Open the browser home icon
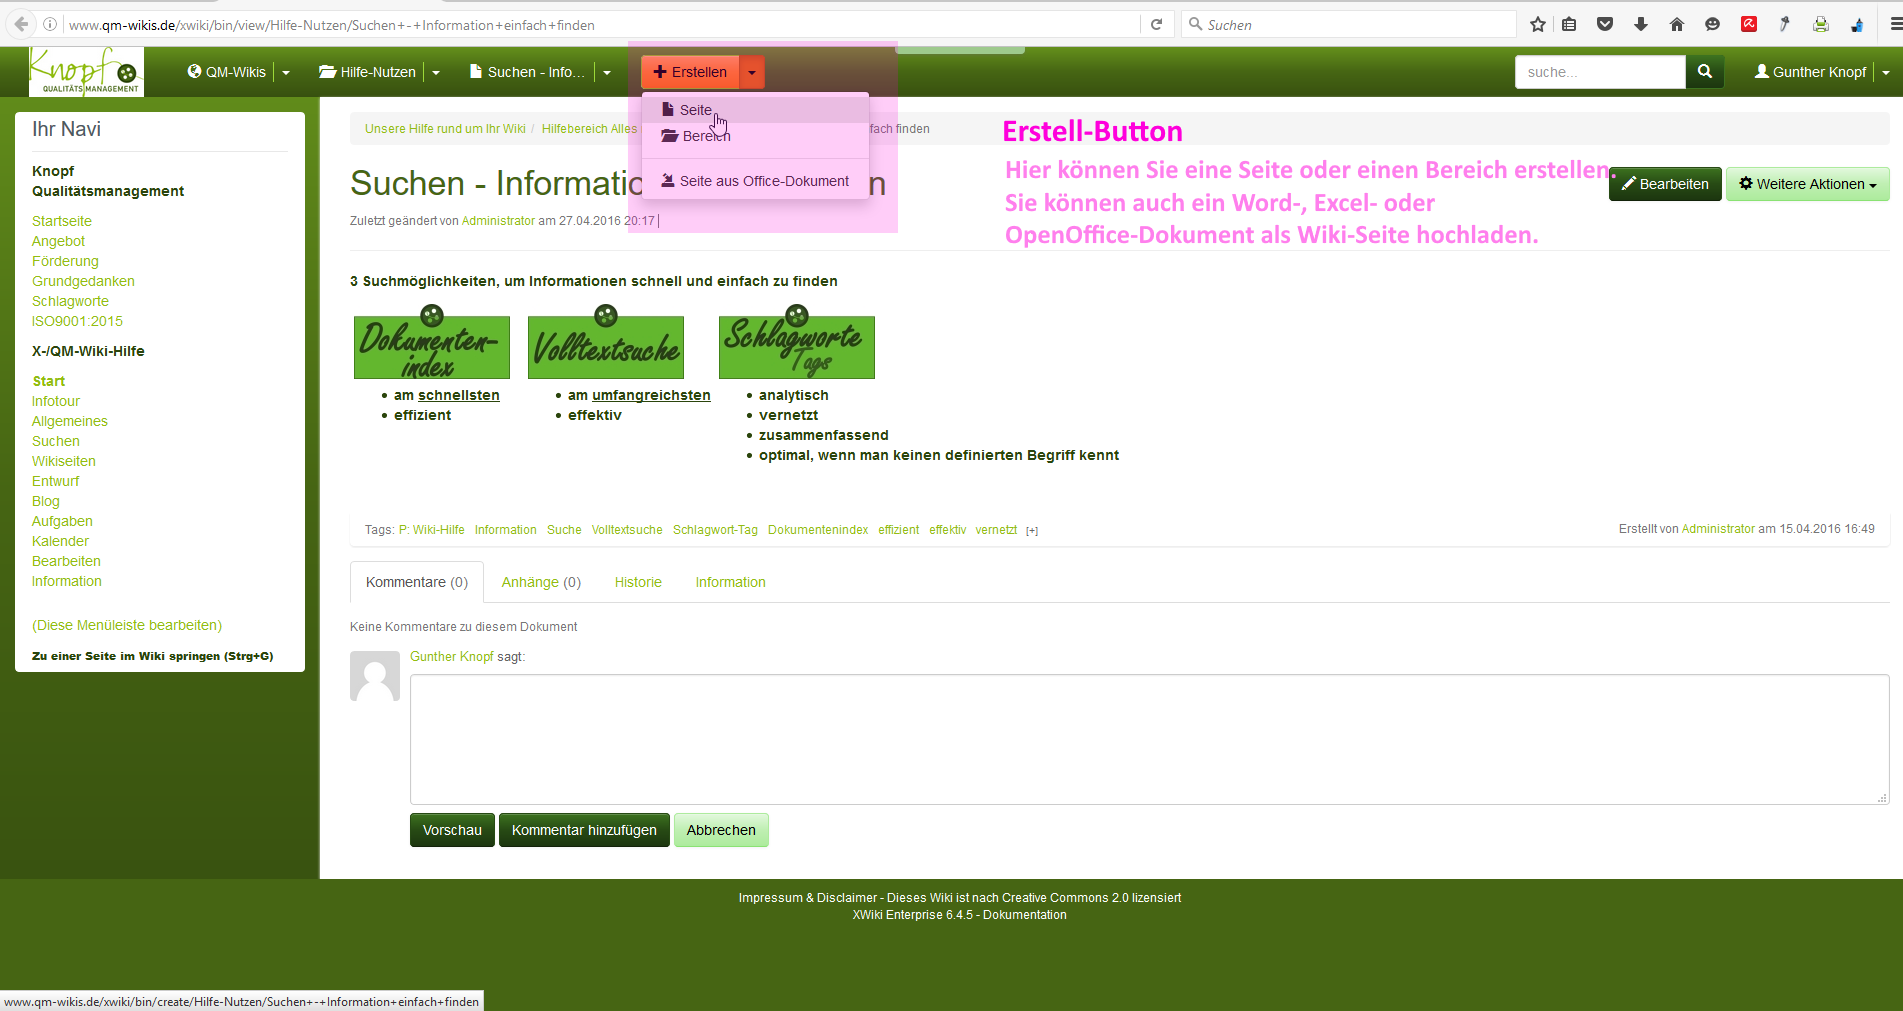 pyautogui.click(x=1677, y=25)
